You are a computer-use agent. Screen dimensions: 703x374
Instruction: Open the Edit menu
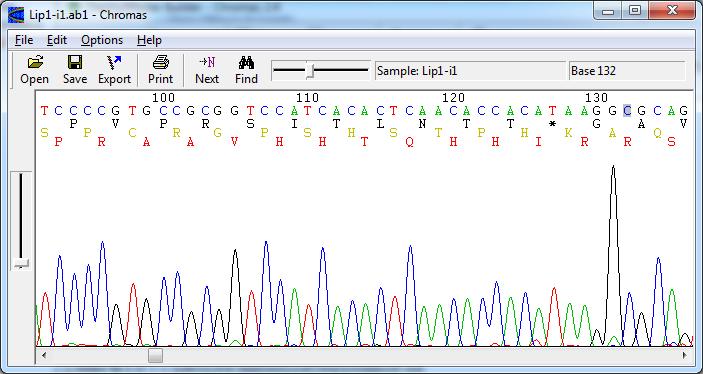coord(57,40)
